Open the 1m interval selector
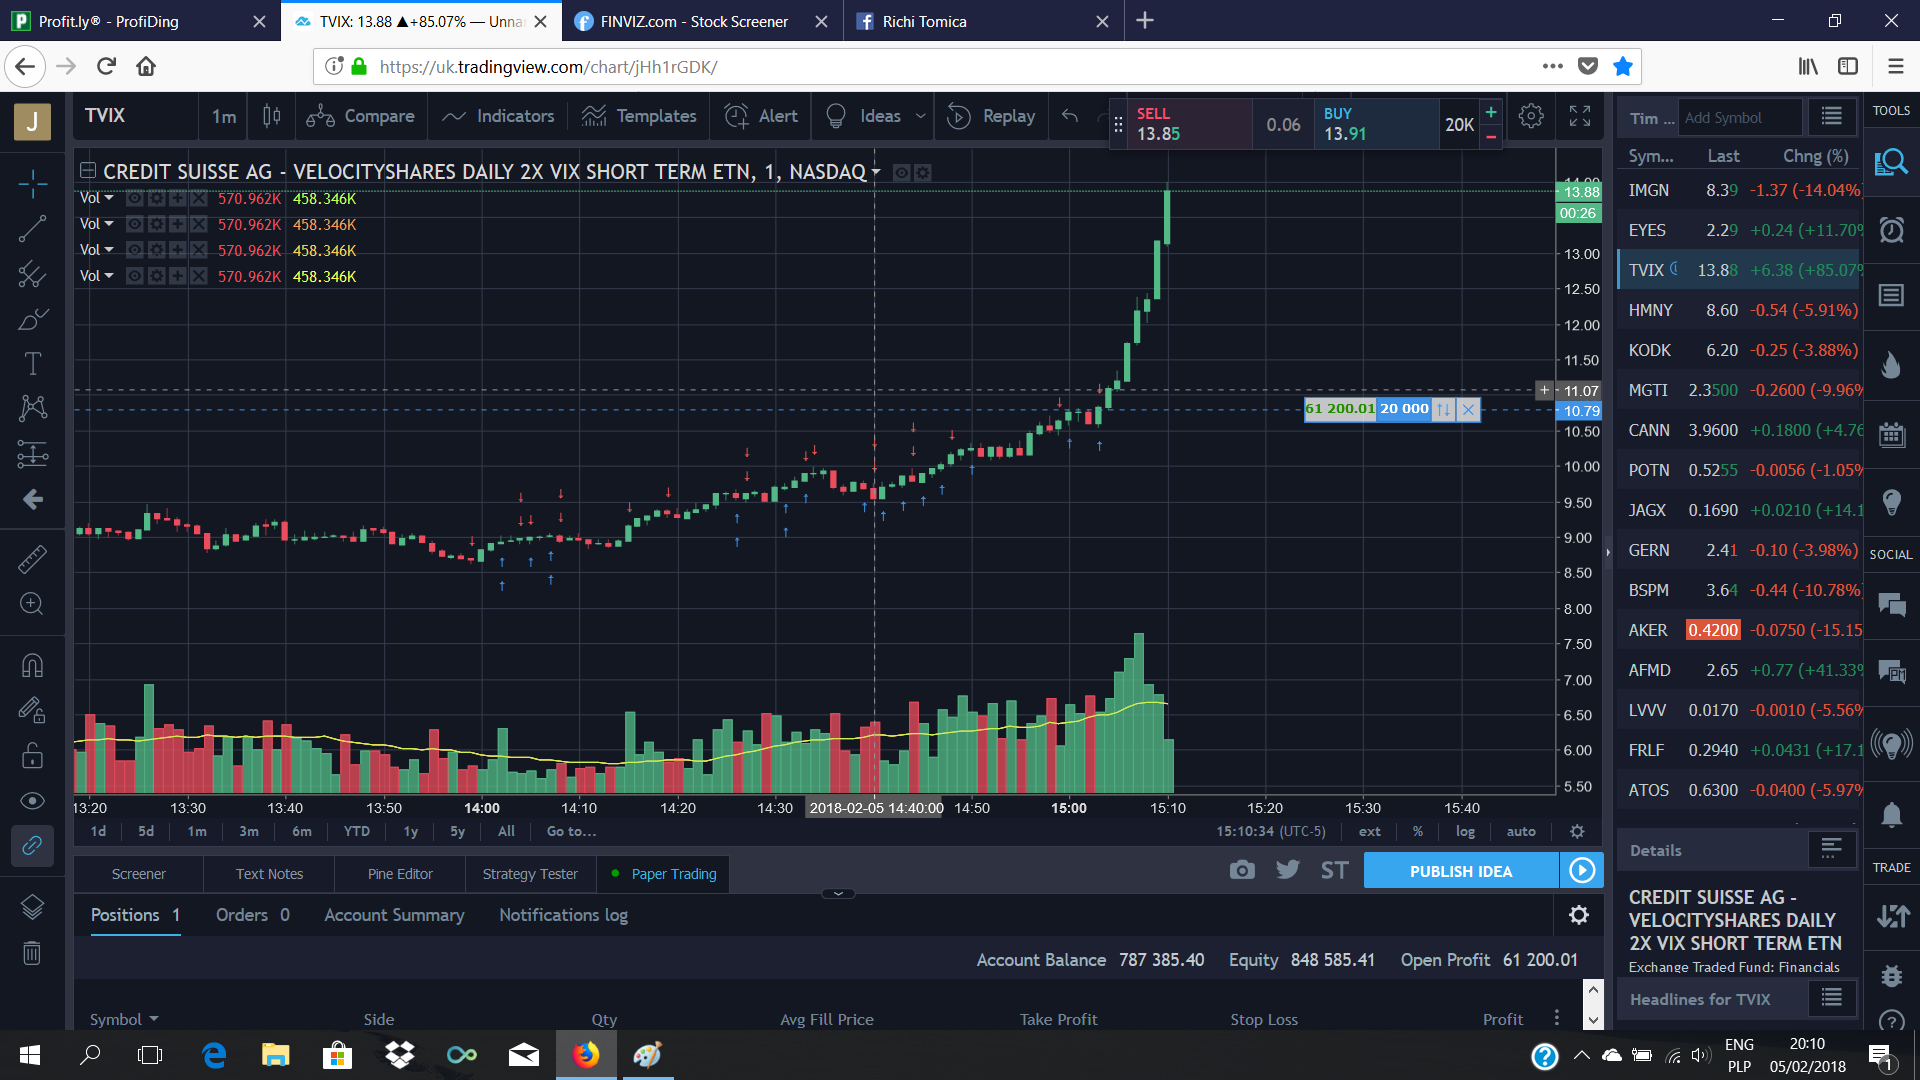This screenshot has height=1080, width=1920. 224,116
